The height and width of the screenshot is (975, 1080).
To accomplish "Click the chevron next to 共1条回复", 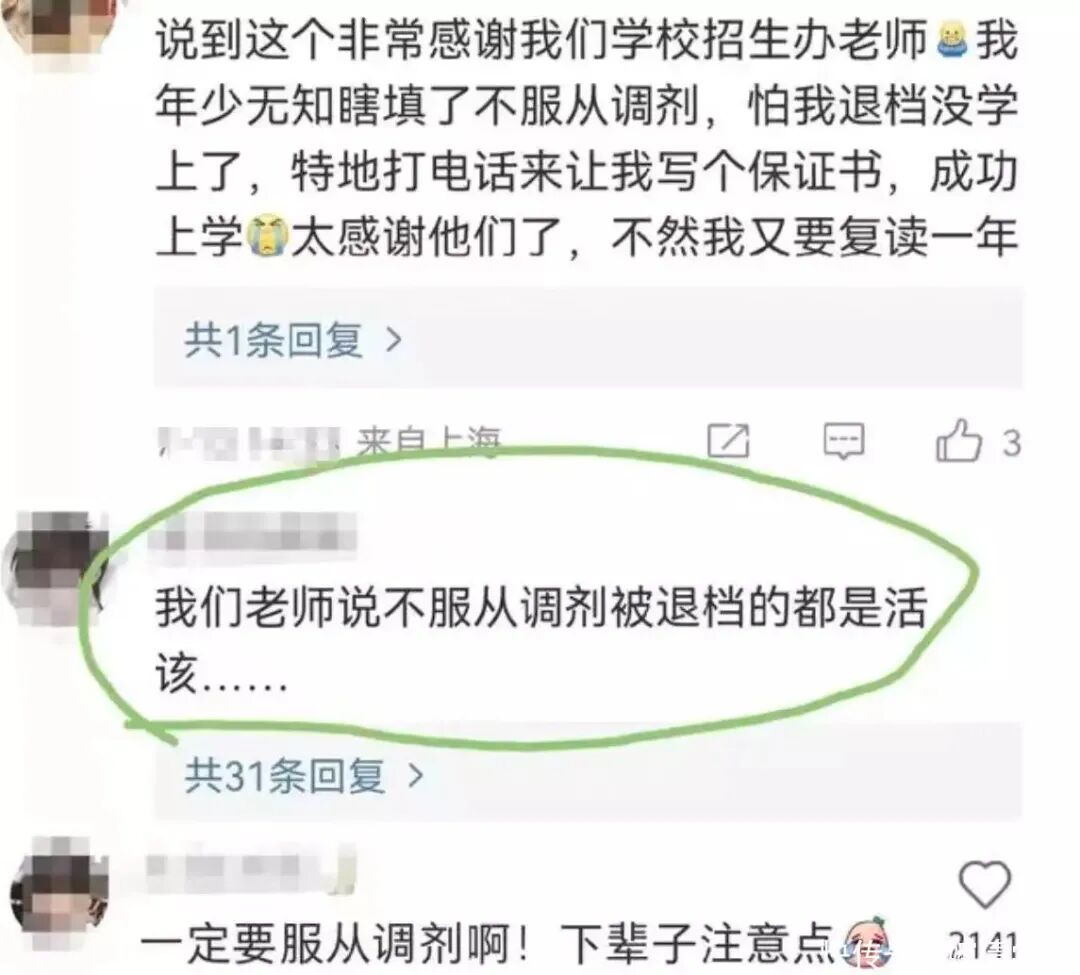I will (394, 339).
